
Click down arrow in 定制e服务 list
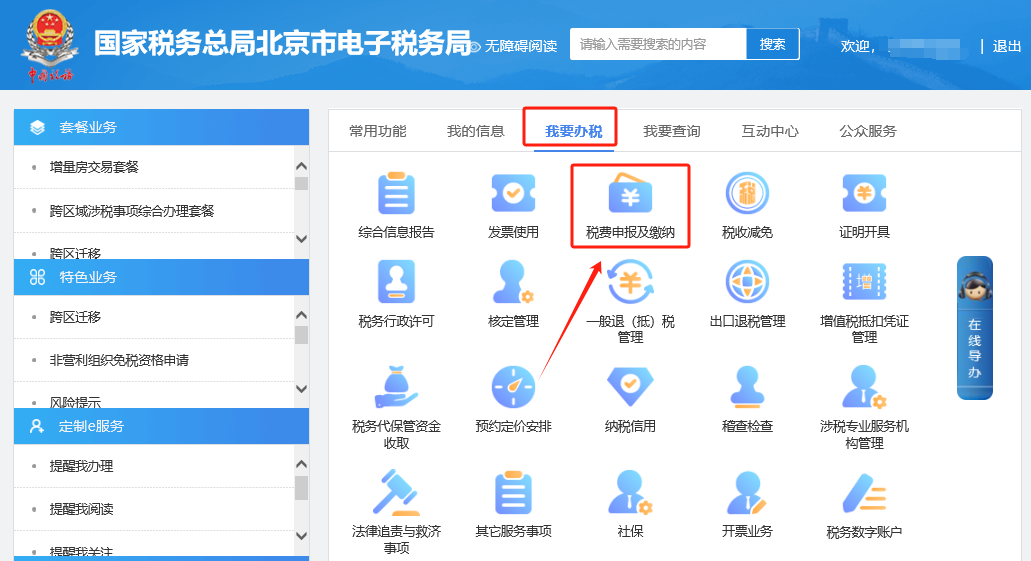[301, 535]
